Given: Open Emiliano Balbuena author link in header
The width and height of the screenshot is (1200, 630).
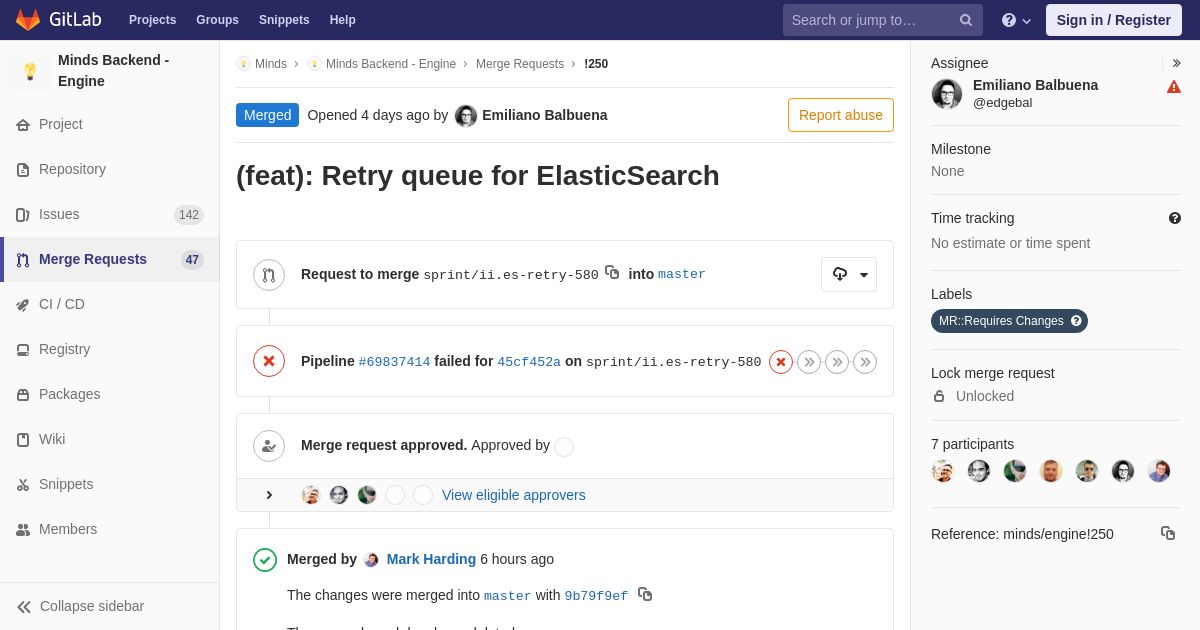Looking at the screenshot, I should click(x=544, y=115).
